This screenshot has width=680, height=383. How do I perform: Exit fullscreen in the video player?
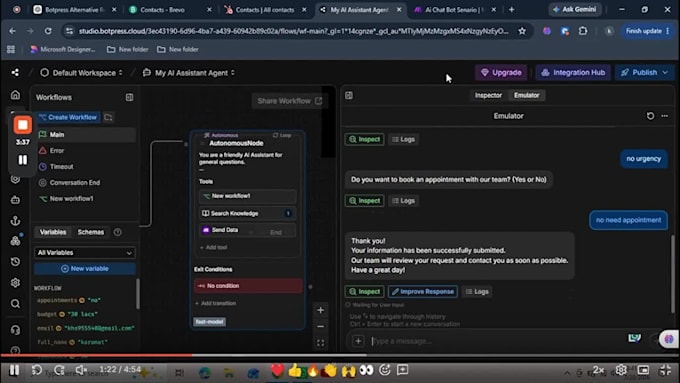click(x=665, y=370)
